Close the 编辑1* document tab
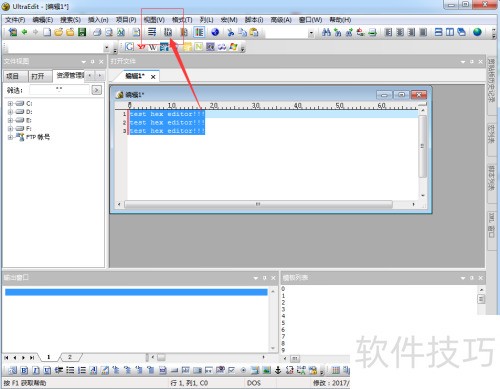The image size is (500, 389). tap(153, 77)
